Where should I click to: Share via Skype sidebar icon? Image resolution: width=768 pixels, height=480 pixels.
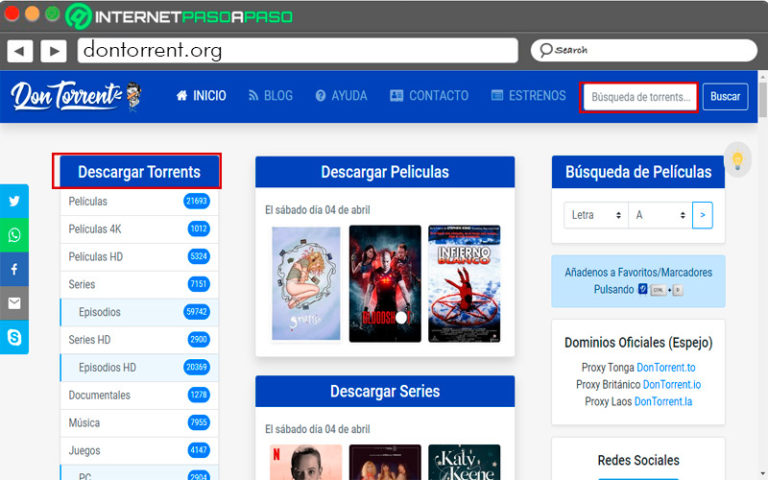[14, 337]
